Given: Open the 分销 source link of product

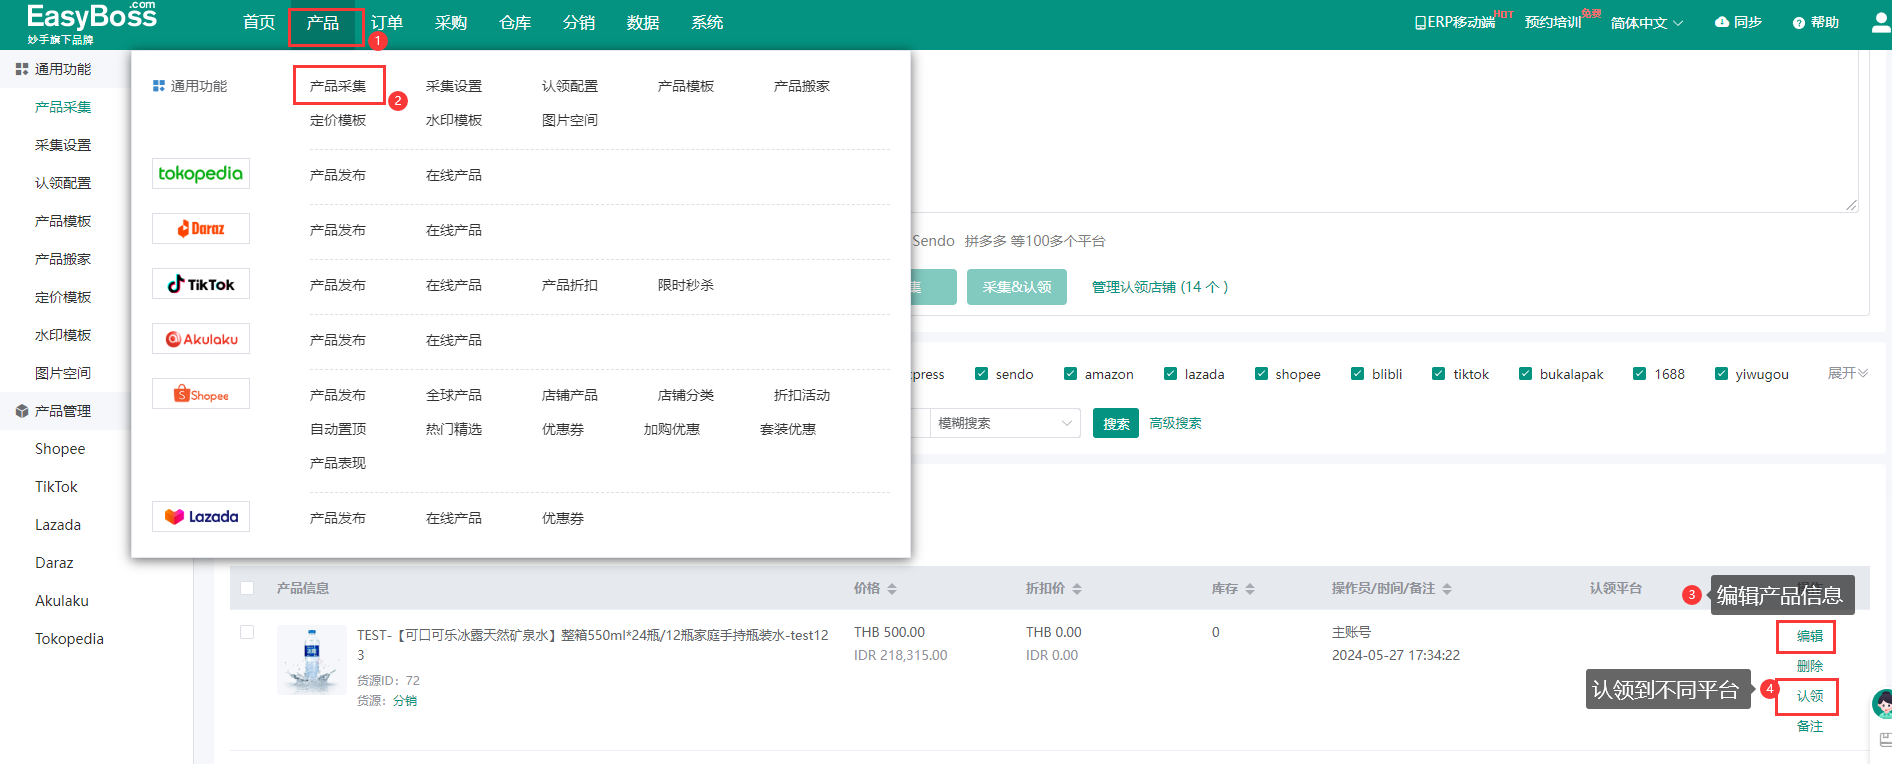Looking at the screenshot, I should click(405, 701).
